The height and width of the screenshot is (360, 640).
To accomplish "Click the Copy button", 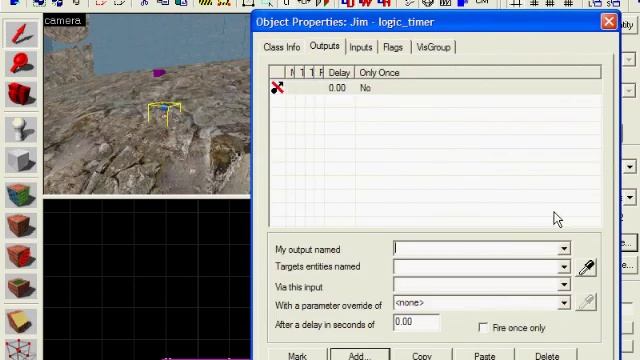I will [422, 355].
